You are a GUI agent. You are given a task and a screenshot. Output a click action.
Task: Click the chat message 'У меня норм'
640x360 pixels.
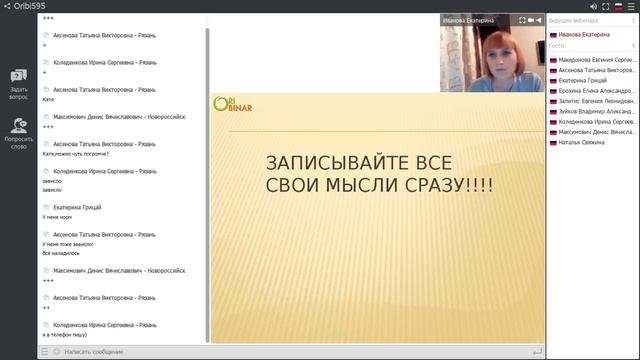click(x=57, y=217)
